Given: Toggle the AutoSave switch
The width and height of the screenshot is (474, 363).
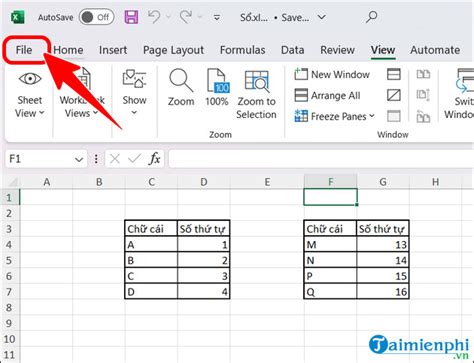Looking at the screenshot, I should coord(97,17).
